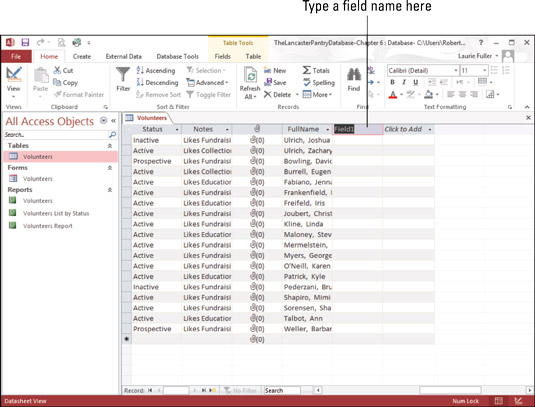This screenshot has height=407, width=535.
Task: Click Laurie Fuller account name
Action: click(475, 56)
